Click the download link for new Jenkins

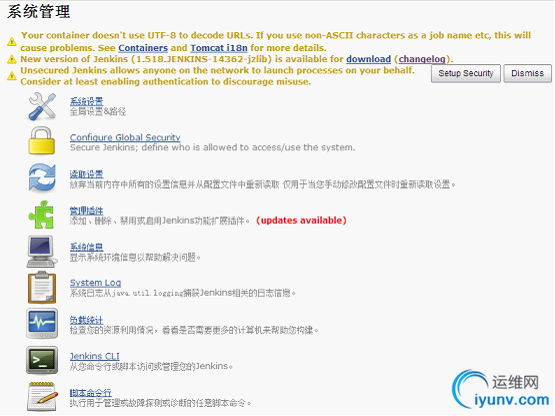click(x=368, y=59)
